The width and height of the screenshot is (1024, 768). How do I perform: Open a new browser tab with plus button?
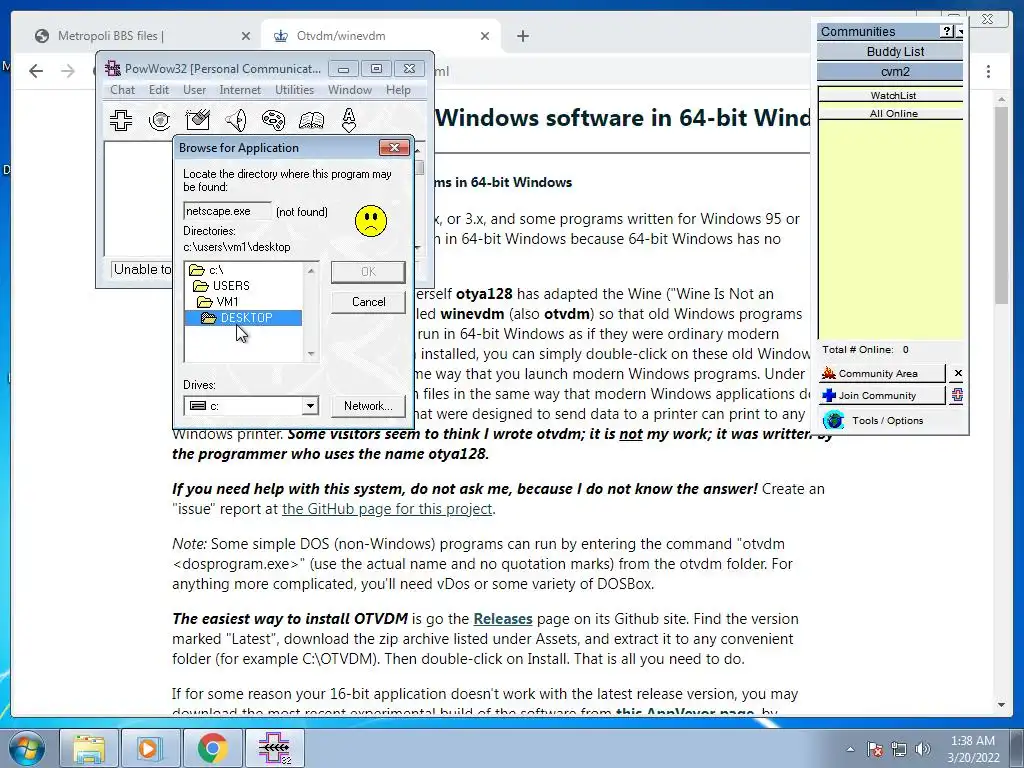tap(522, 36)
